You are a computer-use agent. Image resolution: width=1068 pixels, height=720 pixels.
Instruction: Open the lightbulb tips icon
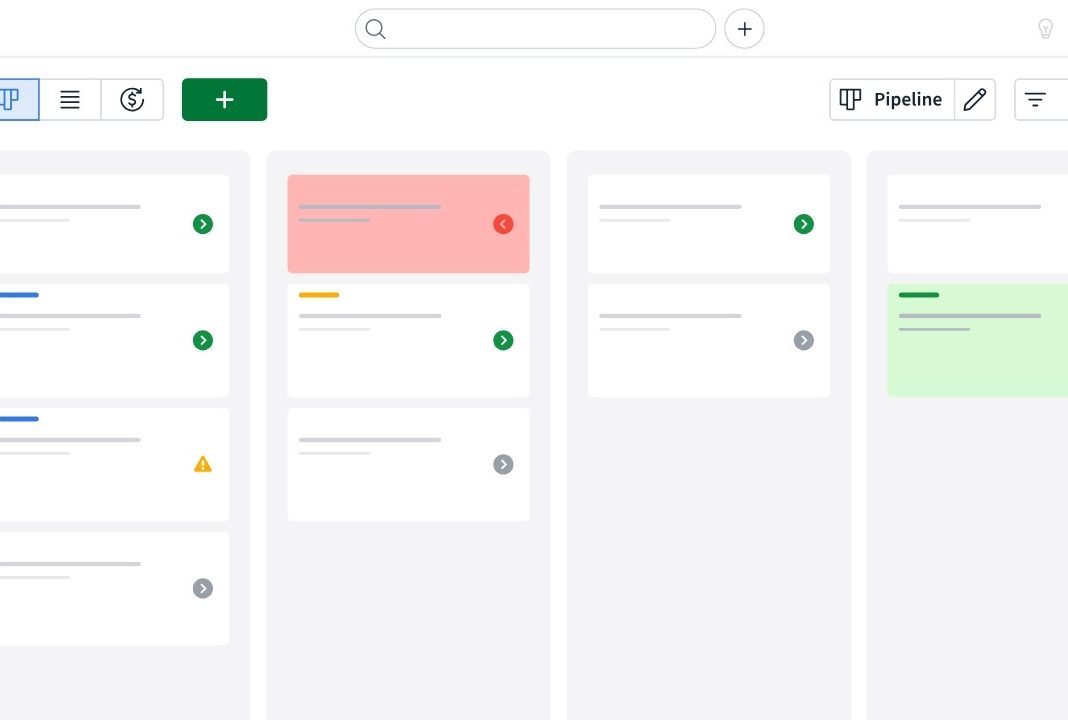click(x=1046, y=29)
